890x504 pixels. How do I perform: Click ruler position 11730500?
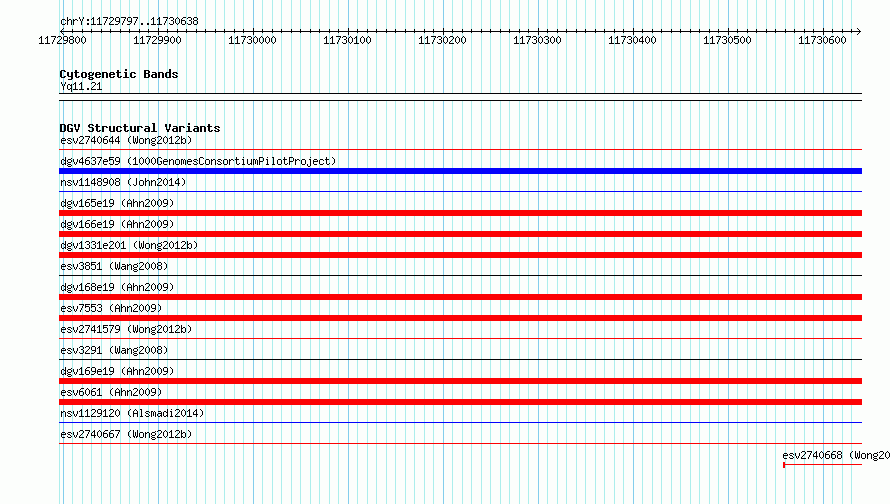point(727,40)
